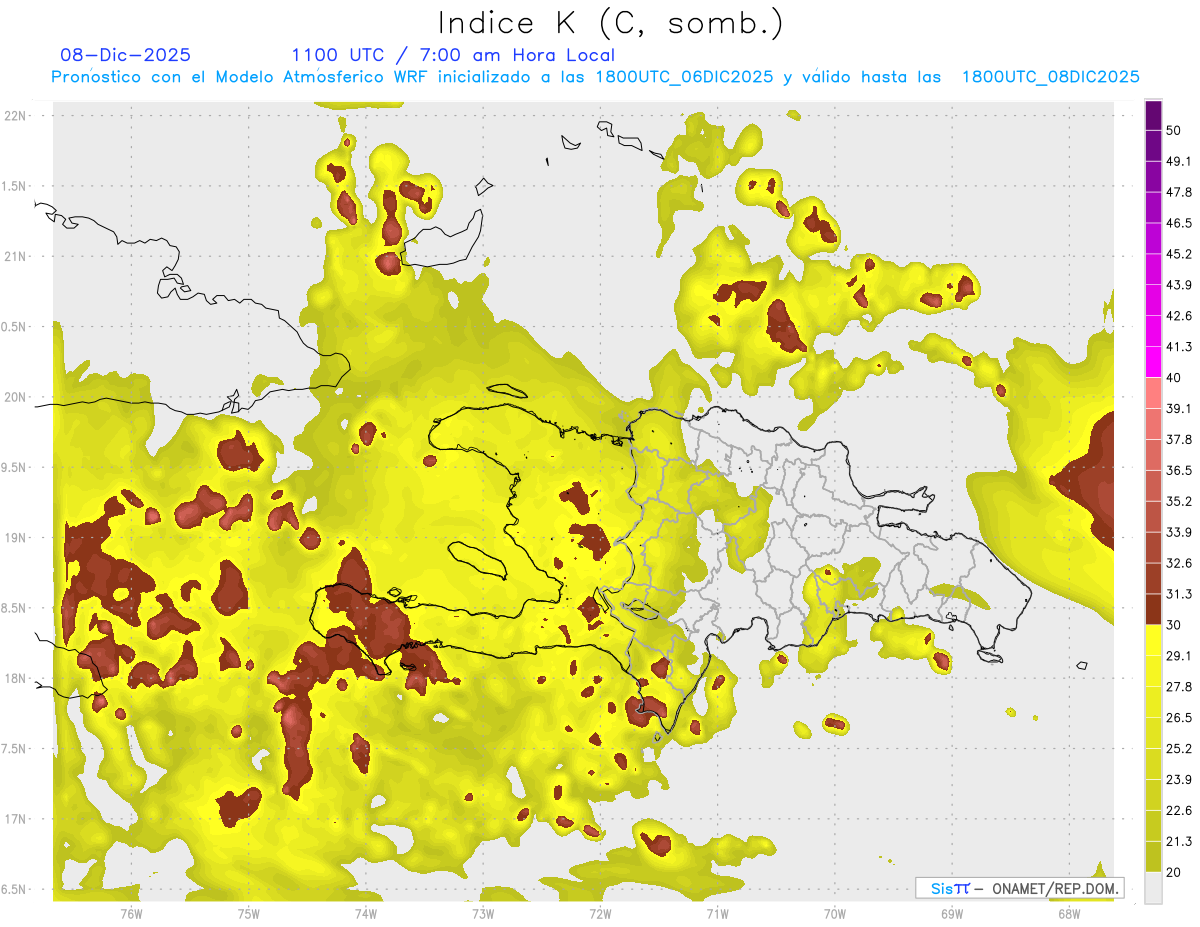
Task: Click the colorbar value "29.1"
Action: pos(1179,655)
